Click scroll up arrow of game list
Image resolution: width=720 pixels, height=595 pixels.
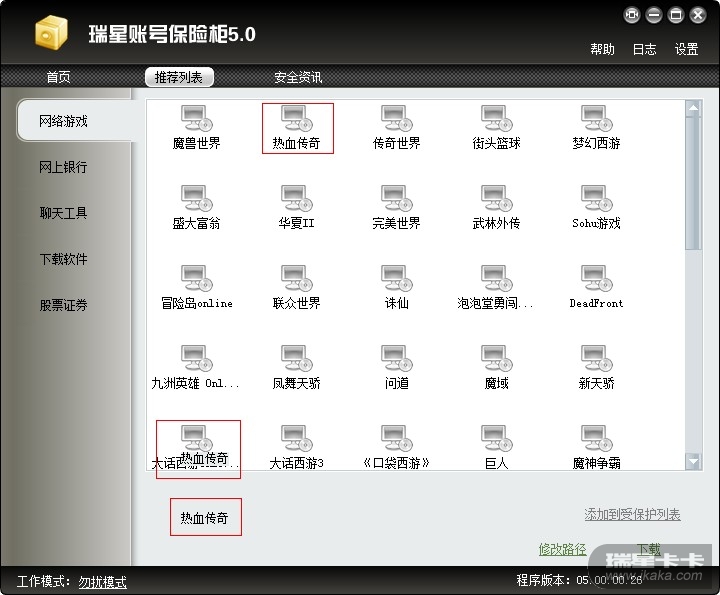click(x=693, y=108)
